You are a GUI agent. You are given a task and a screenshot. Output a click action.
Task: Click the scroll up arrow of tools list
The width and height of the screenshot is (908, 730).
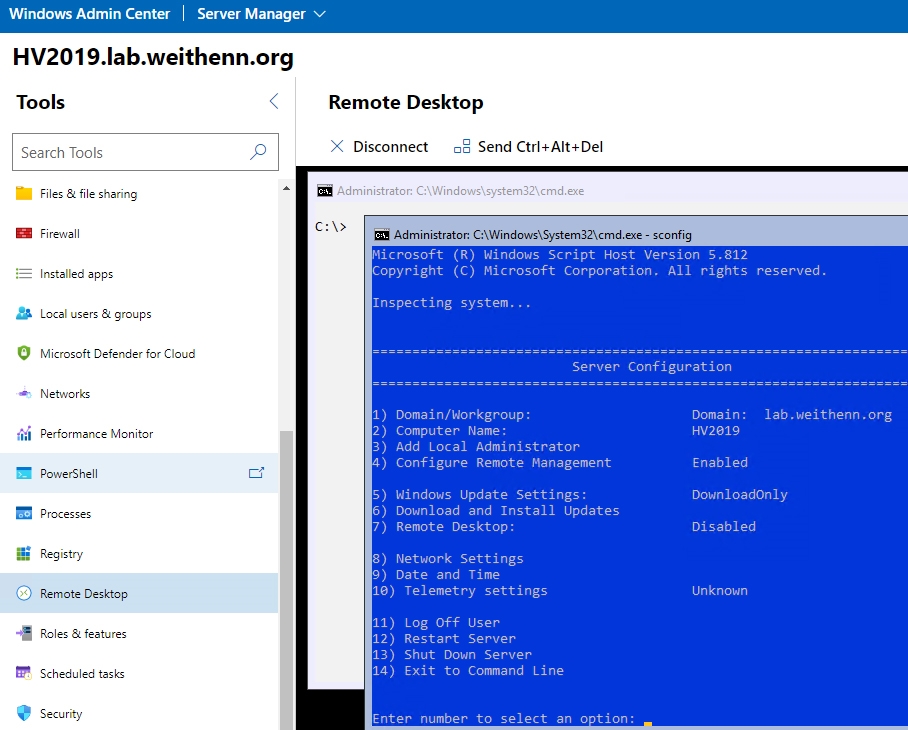[286, 189]
